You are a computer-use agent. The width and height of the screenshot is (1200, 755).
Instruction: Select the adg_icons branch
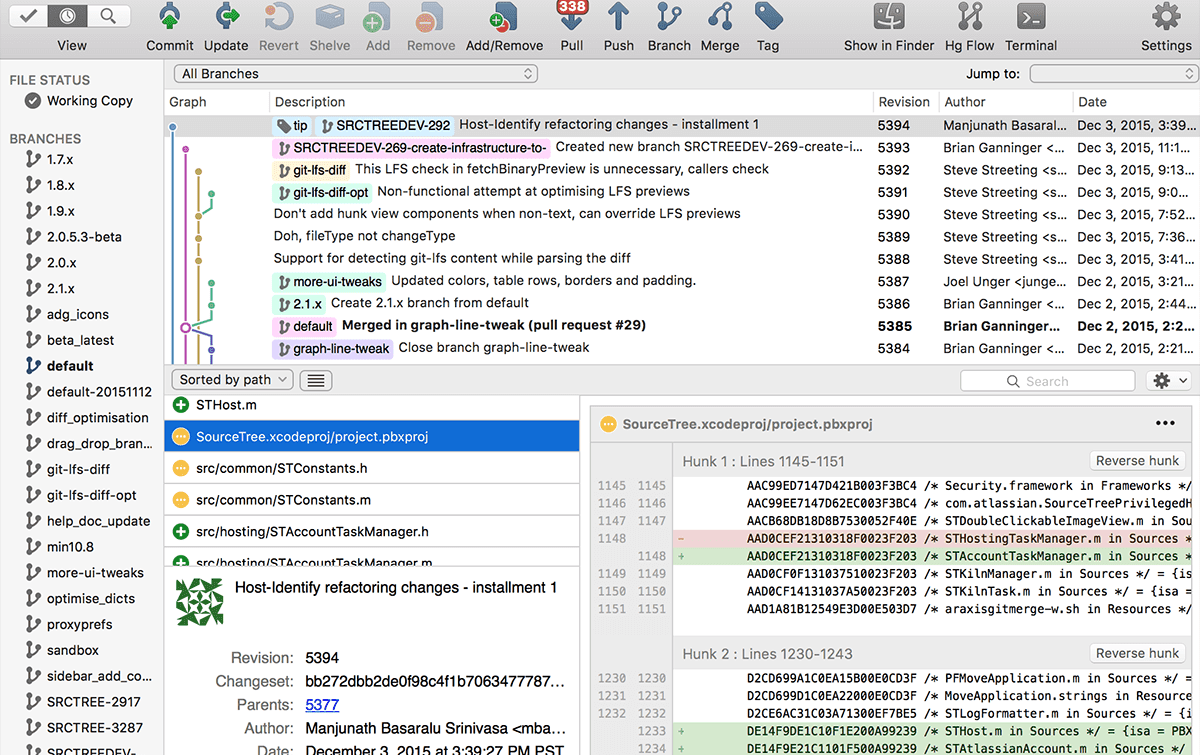click(x=78, y=314)
